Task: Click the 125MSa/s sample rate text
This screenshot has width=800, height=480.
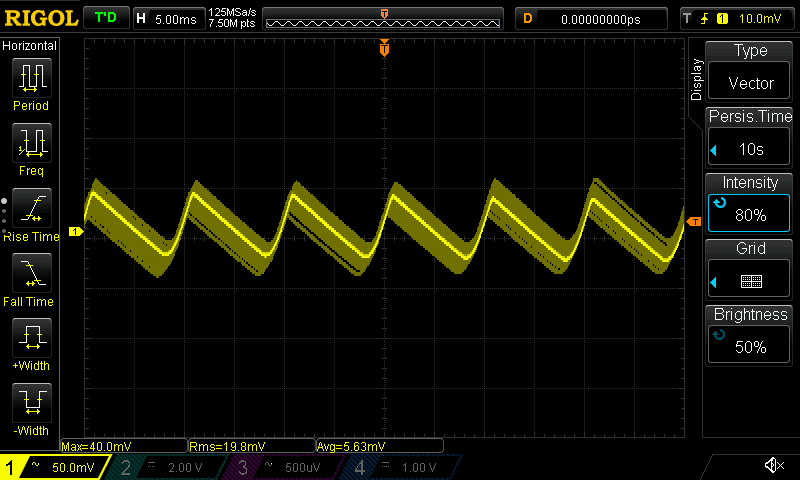Action: [x=232, y=12]
